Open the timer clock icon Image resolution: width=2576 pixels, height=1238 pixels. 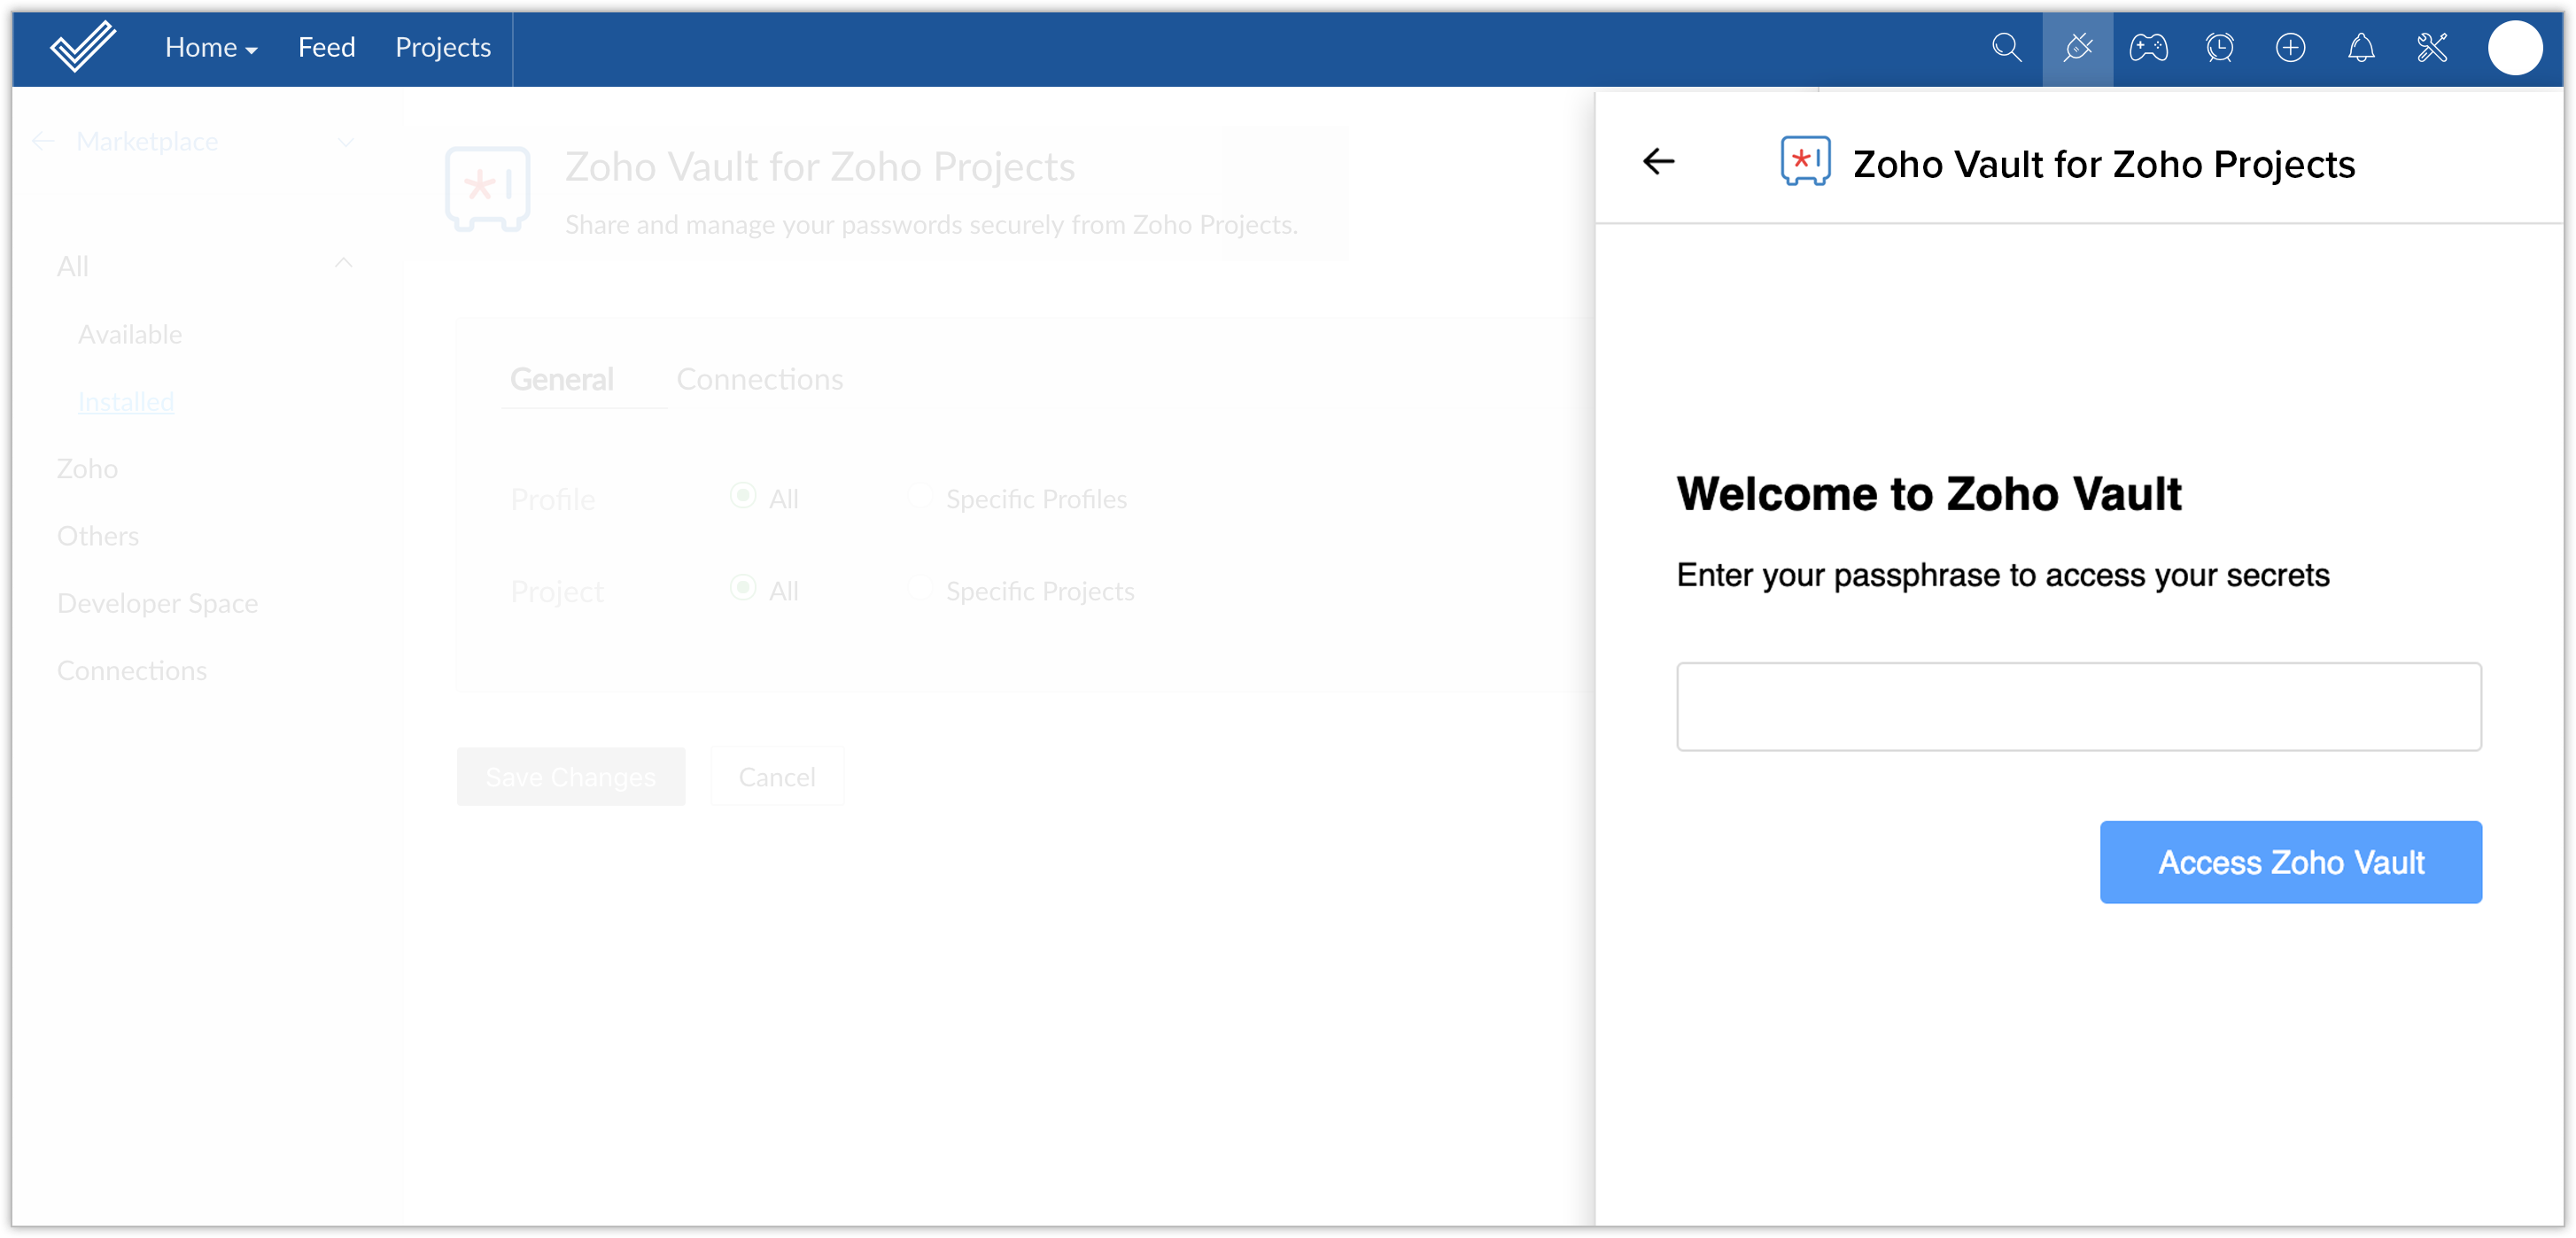tap(2219, 47)
